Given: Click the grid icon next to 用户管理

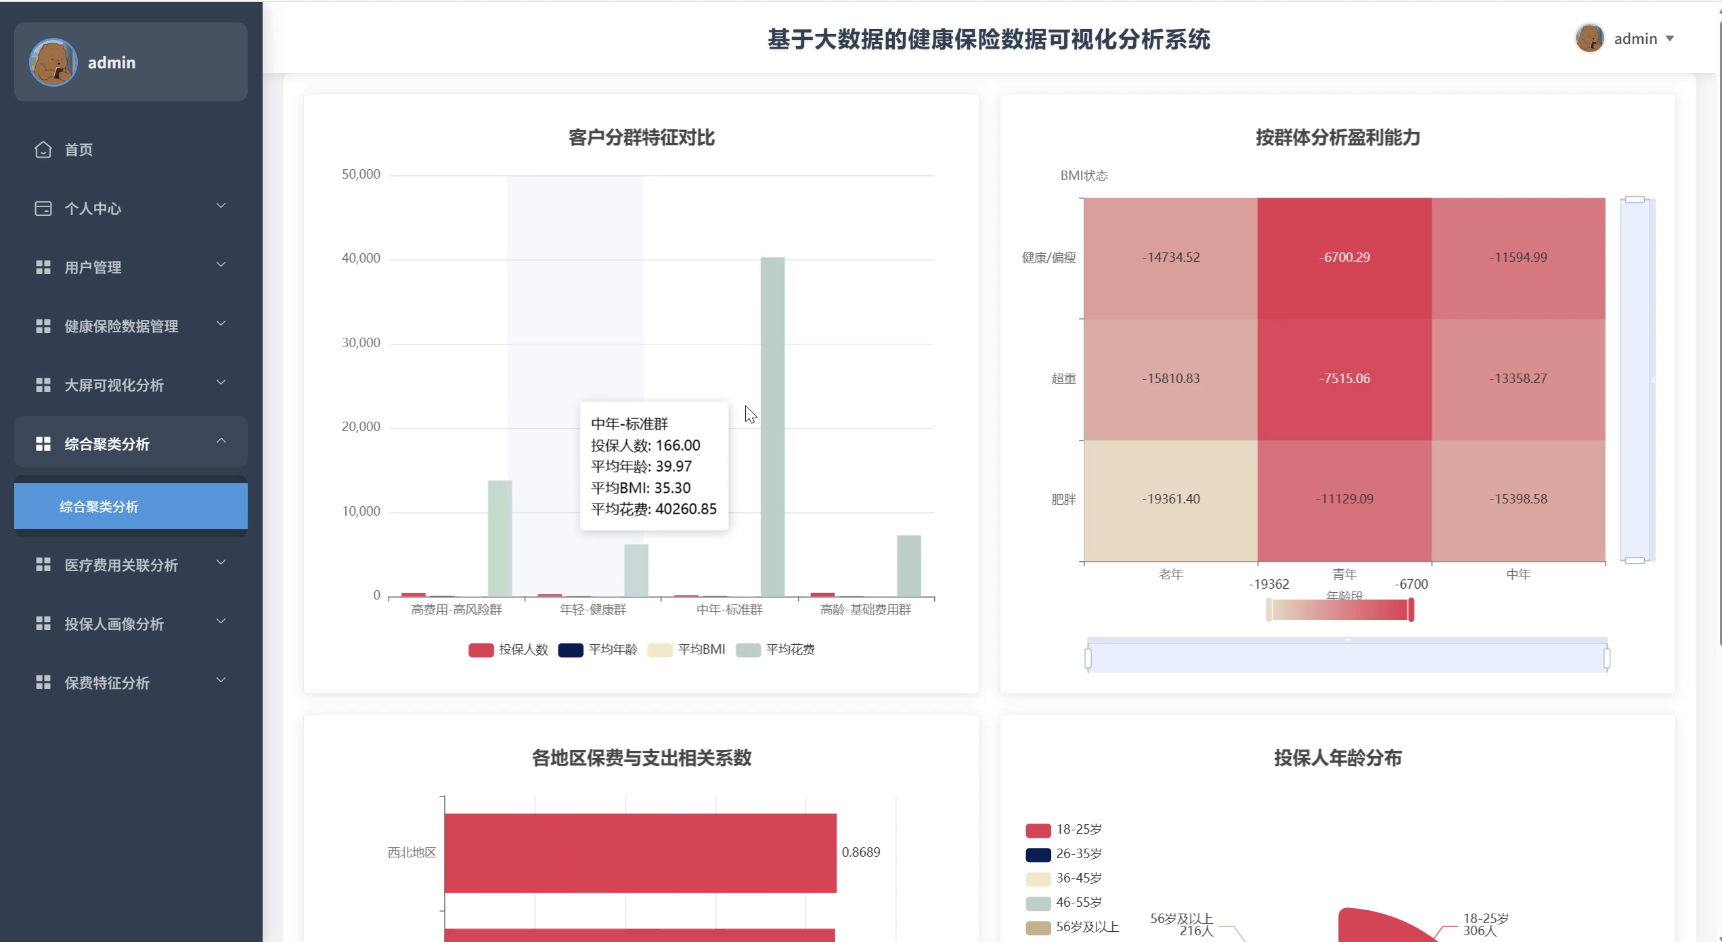Looking at the screenshot, I should [43, 267].
